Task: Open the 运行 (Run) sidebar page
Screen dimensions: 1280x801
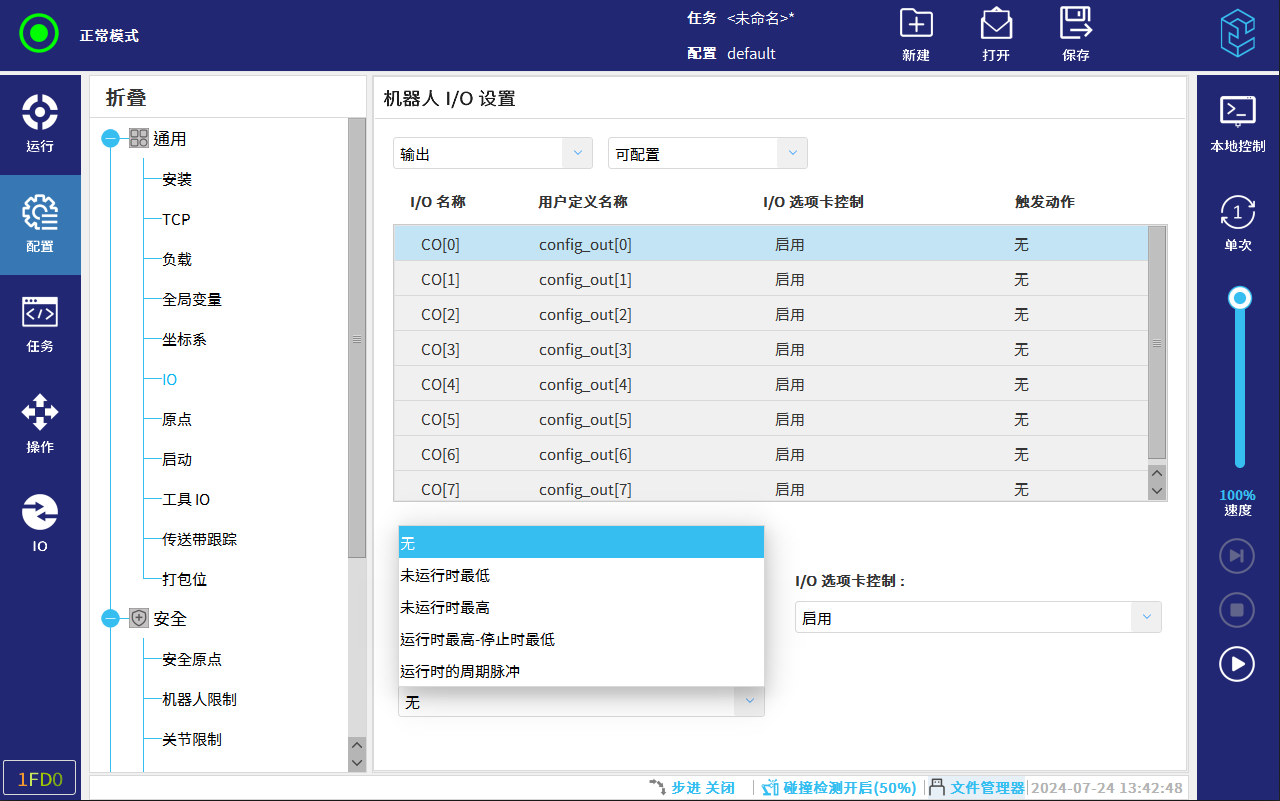Action: point(40,124)
